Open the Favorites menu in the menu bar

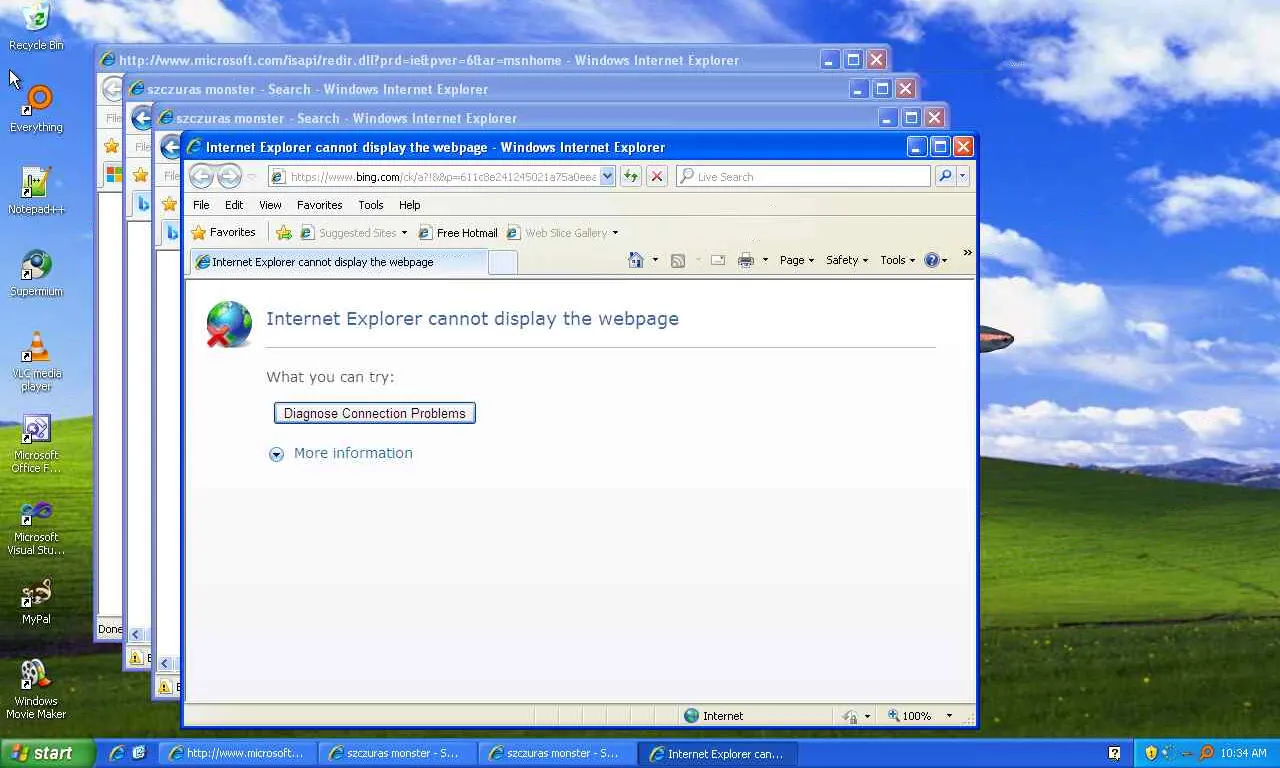[320, 205]
